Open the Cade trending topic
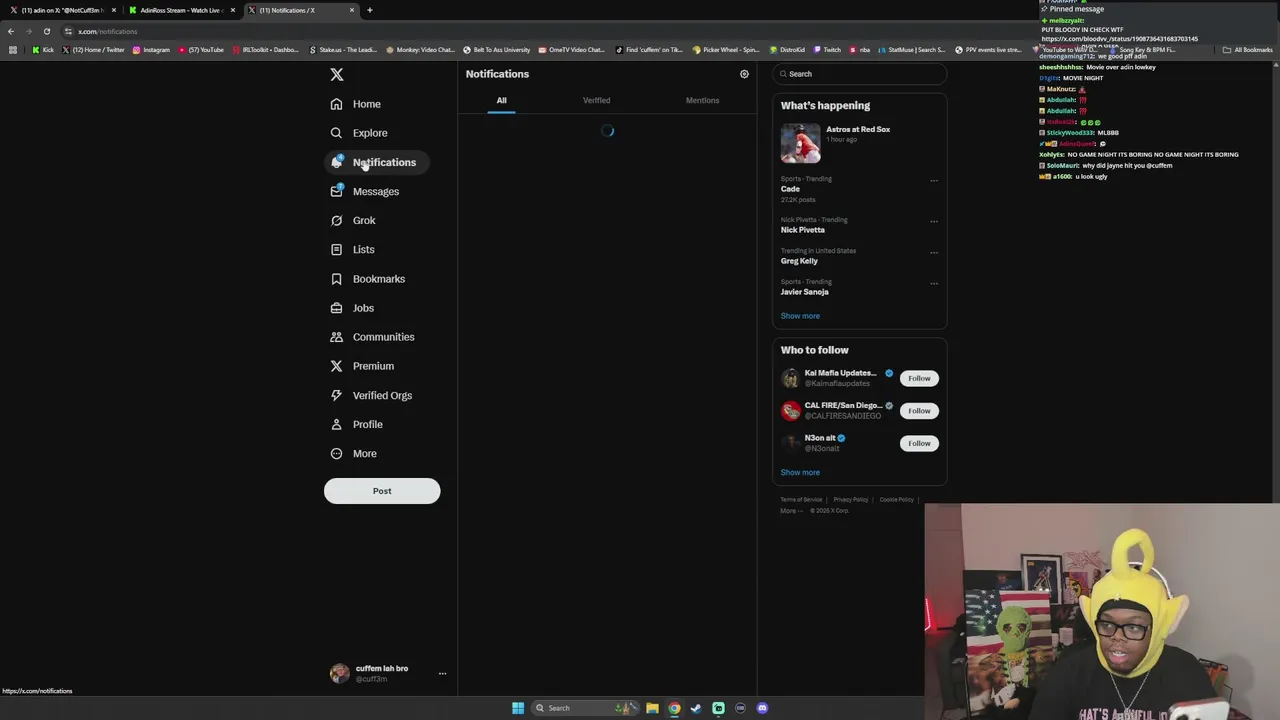Viewport: 1280px width, 720px height. tap(790, 189)
